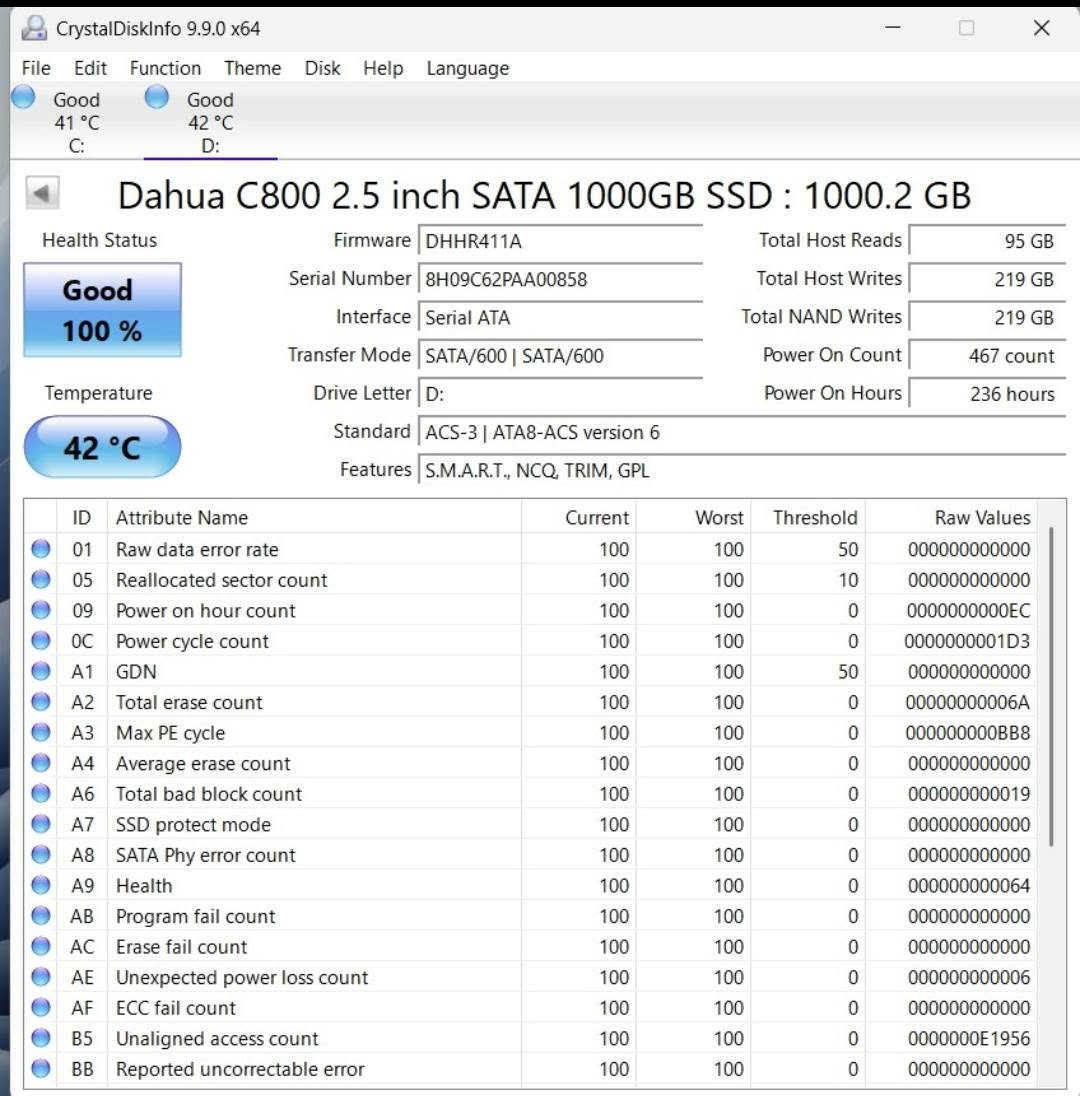Click raw value 000000000BB8

click(x=968, y=733)
